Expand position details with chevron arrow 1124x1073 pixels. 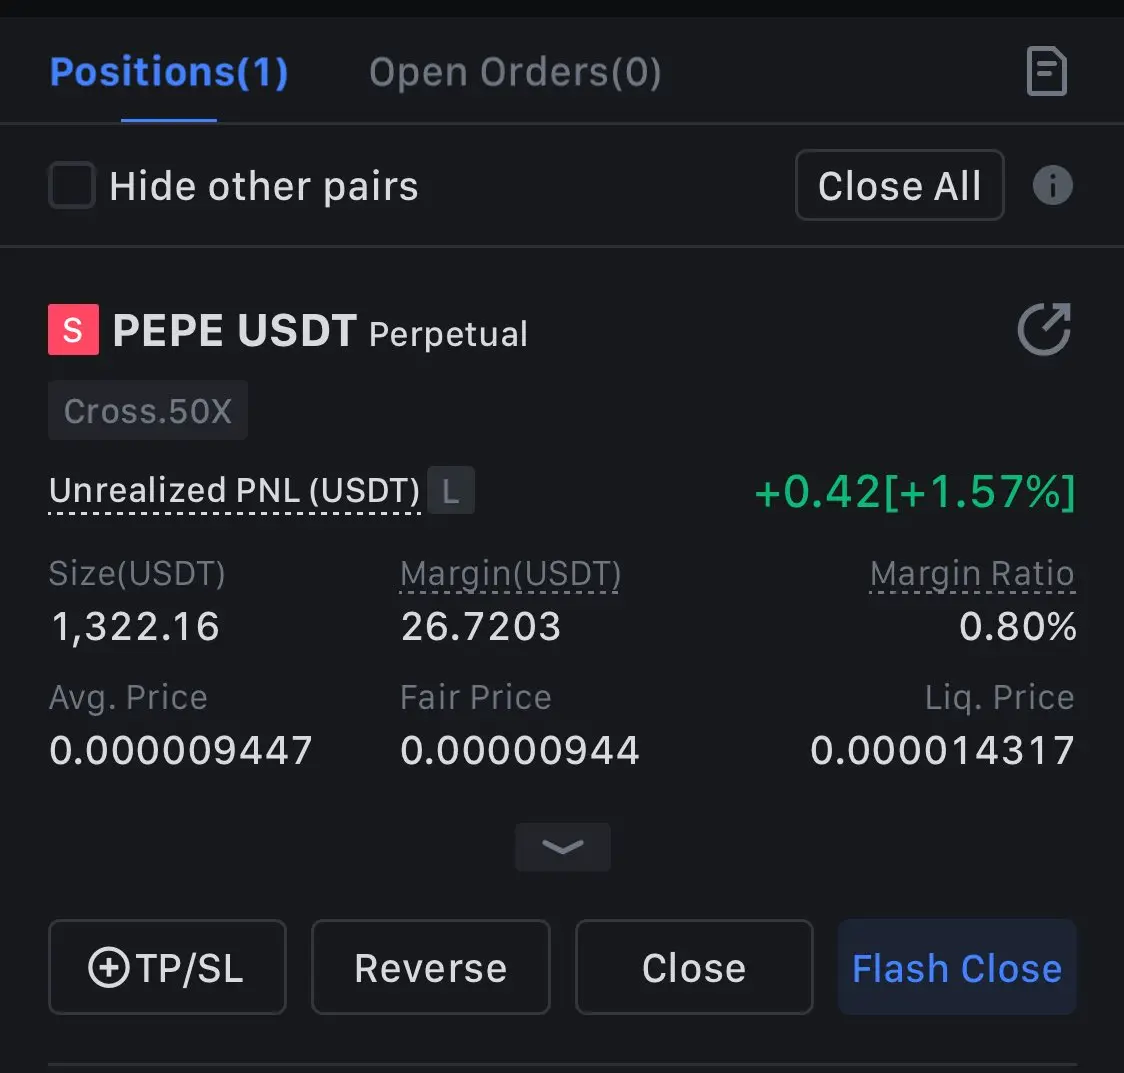pos(563,847)
